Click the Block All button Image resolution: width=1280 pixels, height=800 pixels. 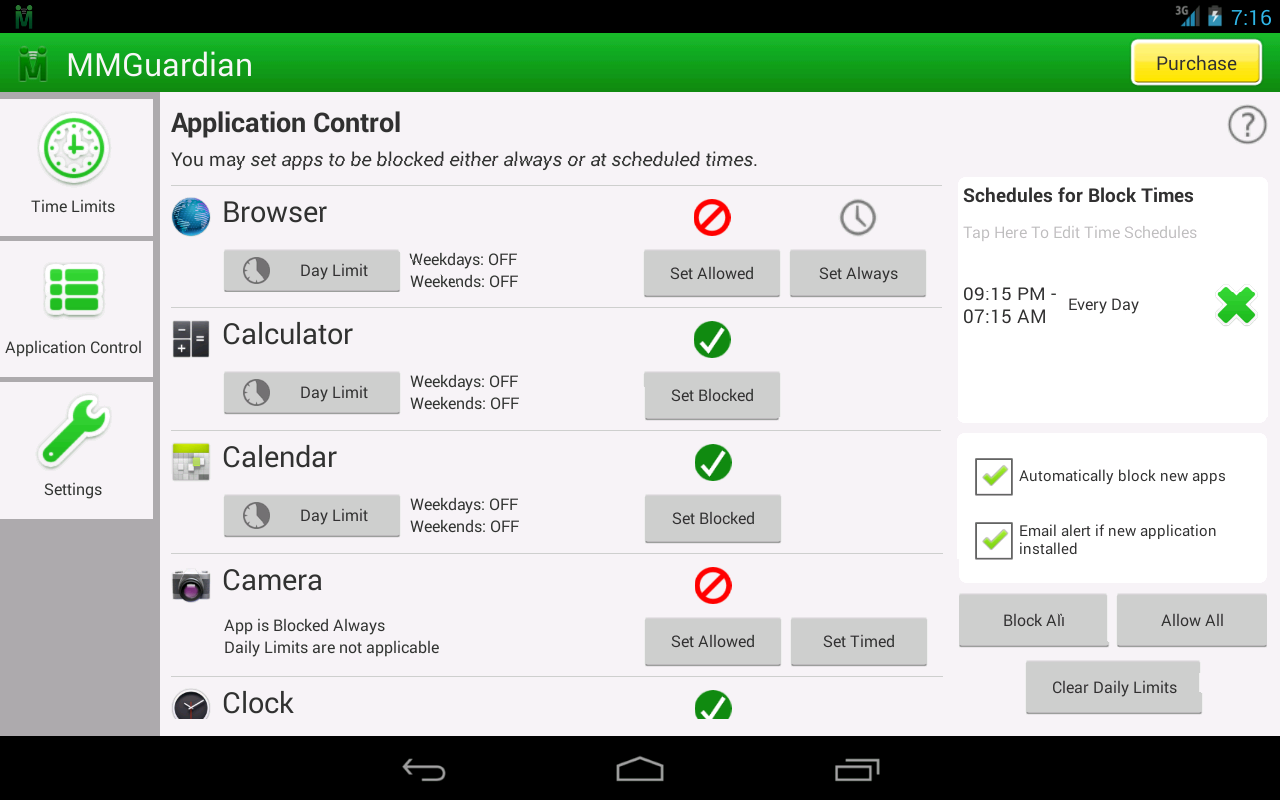[1032, 620]
